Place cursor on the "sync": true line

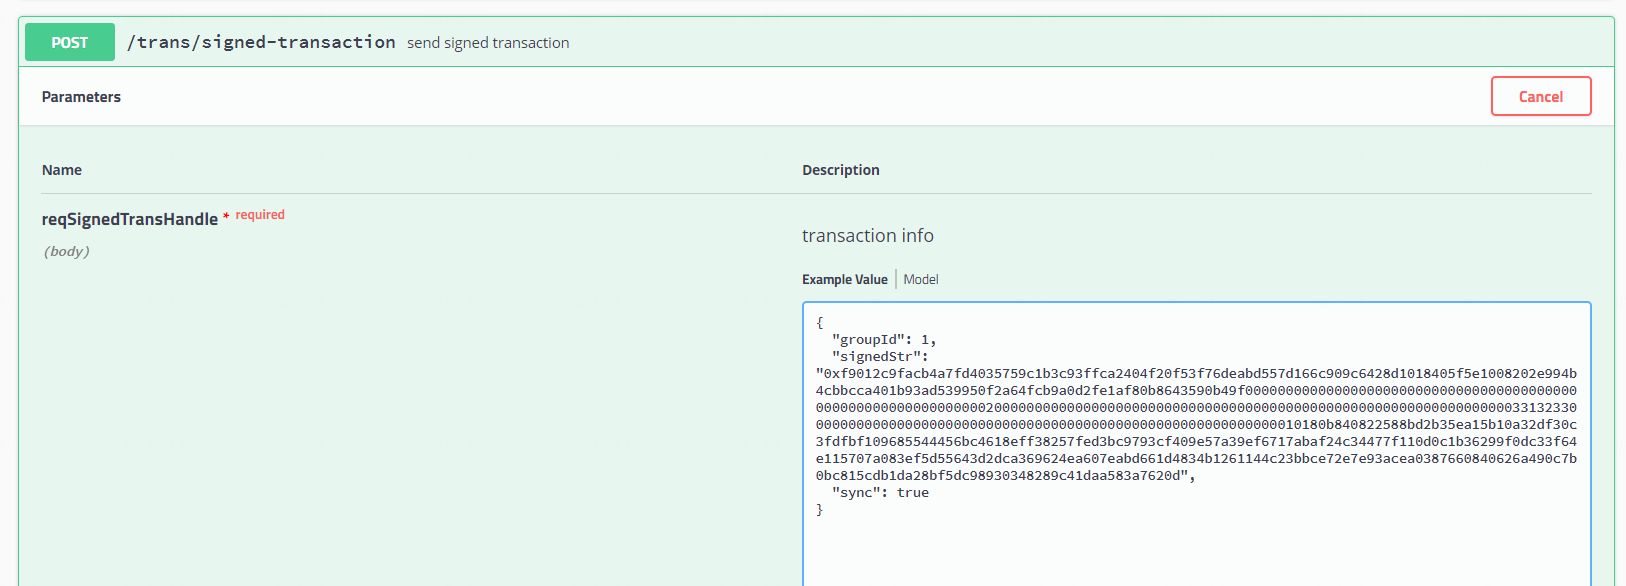pyautogui.click(x=880, y=493)
